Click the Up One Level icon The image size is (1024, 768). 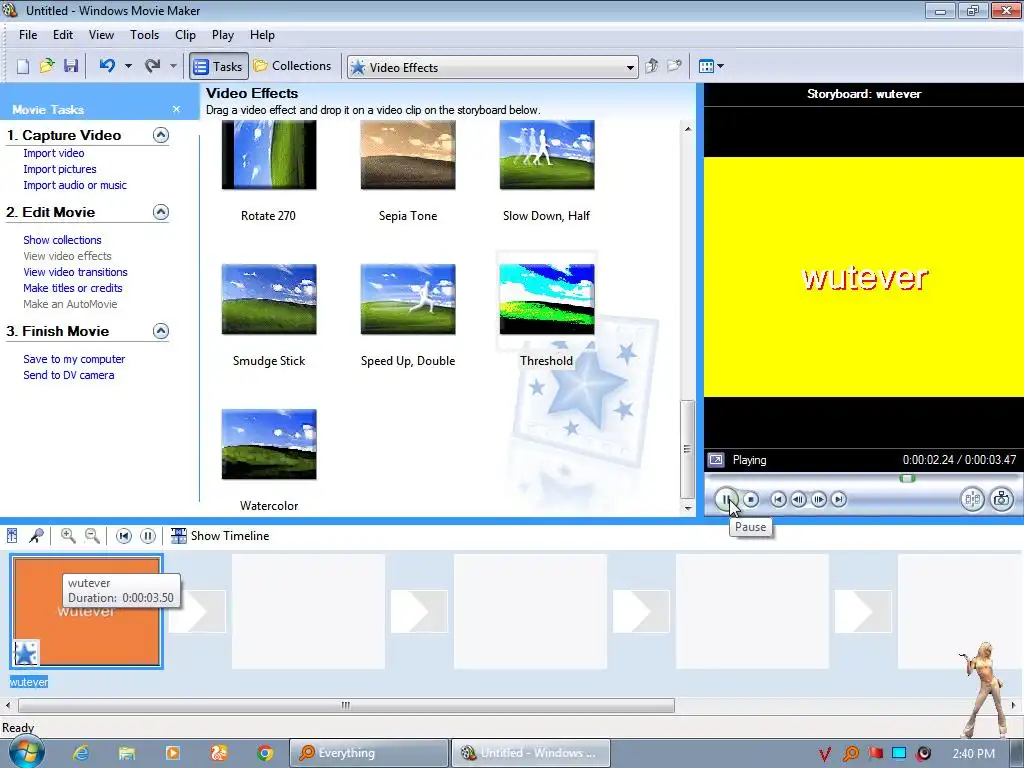(651, 66)
